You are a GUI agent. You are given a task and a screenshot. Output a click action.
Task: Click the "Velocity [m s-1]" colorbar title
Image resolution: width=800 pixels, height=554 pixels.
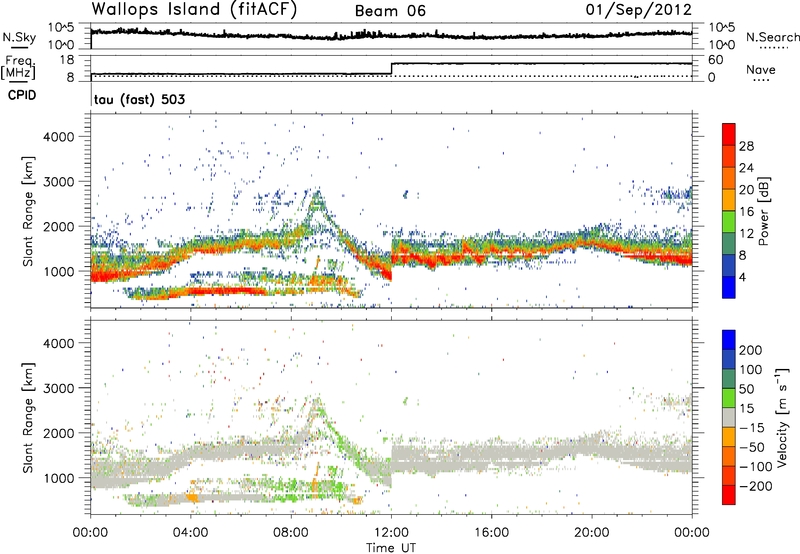click(x=781, y=417)
